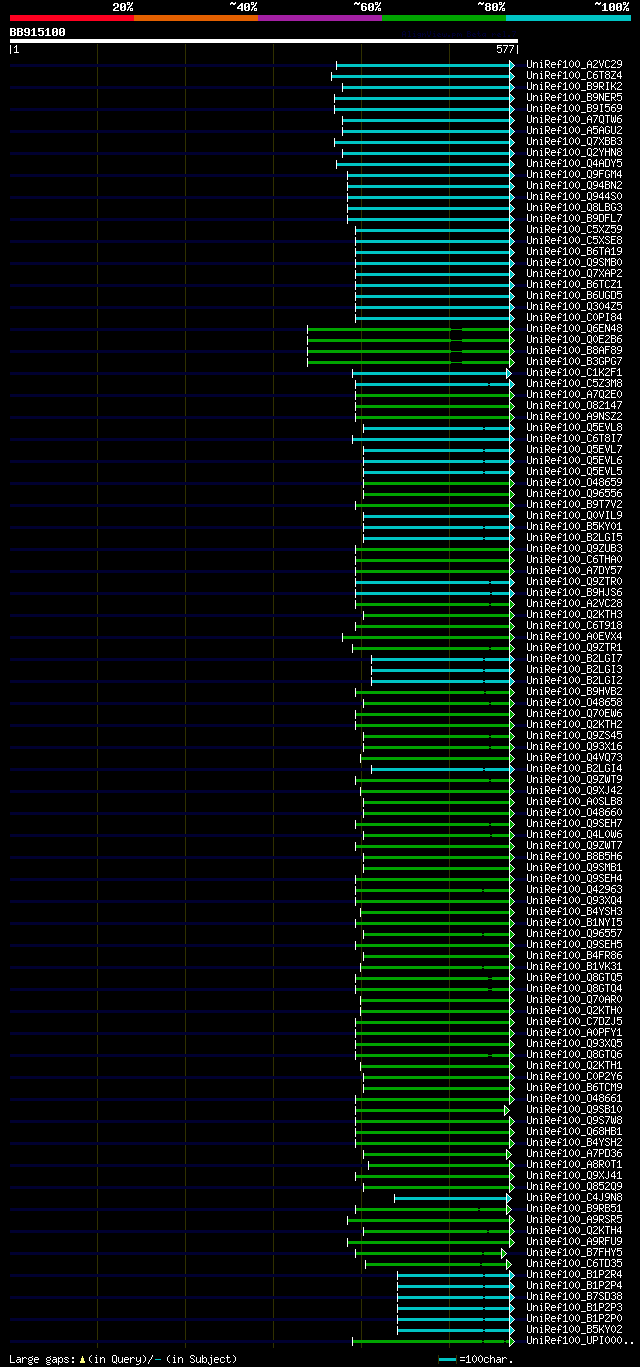Screen dimensions: 640x1367
Task: Open hit UniRef100_B9HJS6
Action: 574,592
